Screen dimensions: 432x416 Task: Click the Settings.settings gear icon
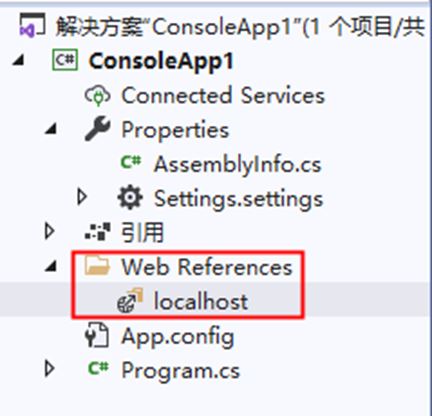pos(130,197)
